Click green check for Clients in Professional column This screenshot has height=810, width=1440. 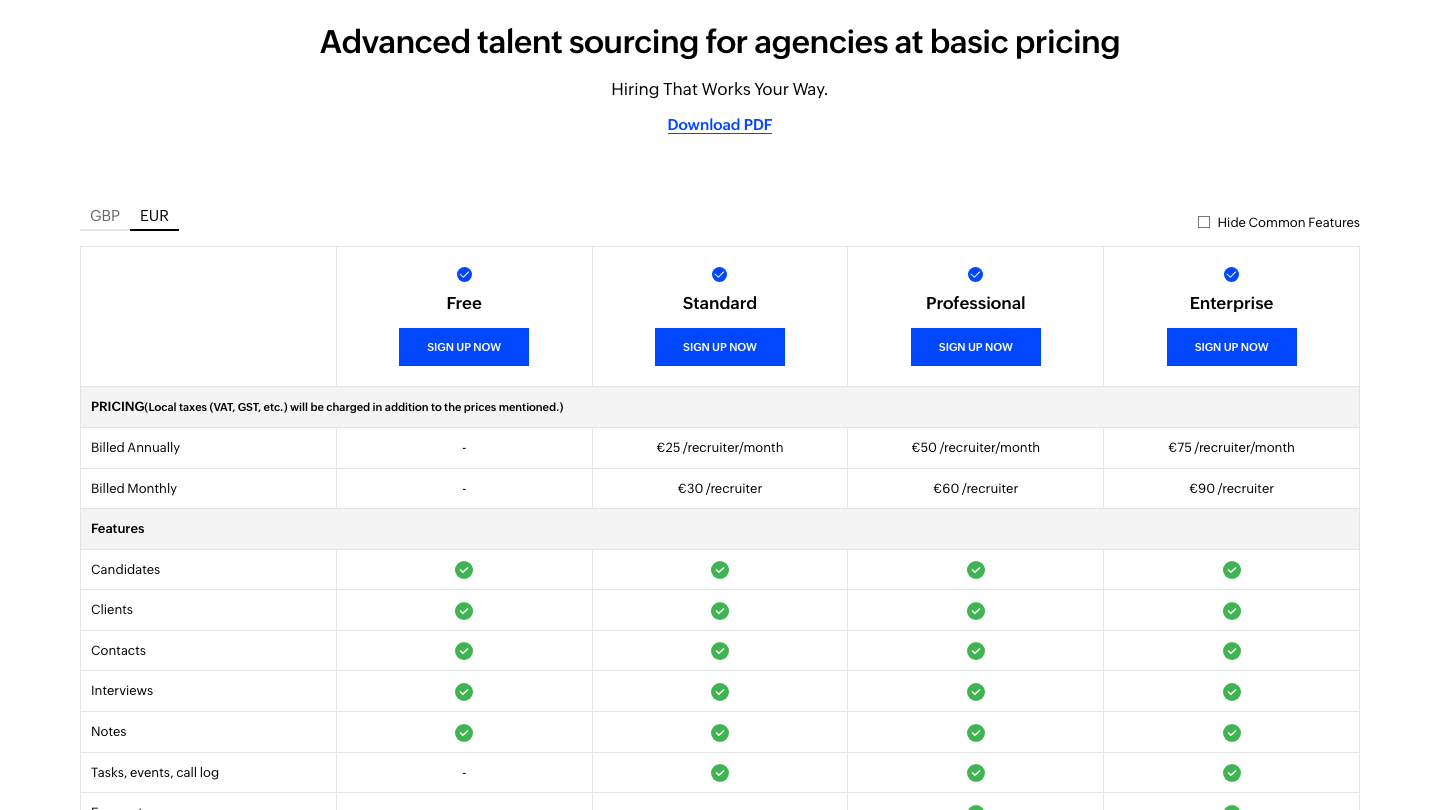click(976, 610)
